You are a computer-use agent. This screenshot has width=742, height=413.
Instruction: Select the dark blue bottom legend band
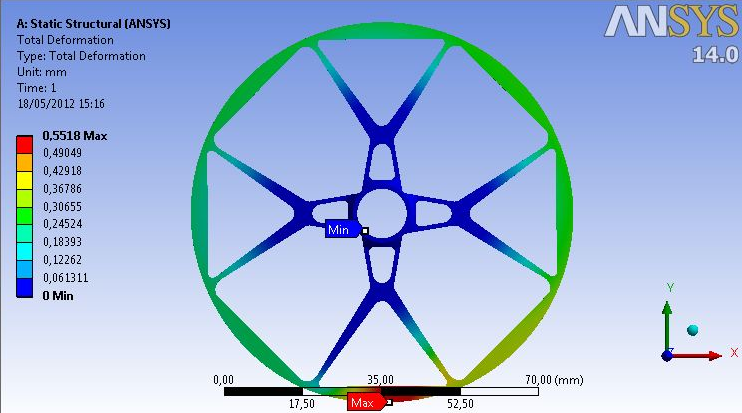(x=24, y=288)
